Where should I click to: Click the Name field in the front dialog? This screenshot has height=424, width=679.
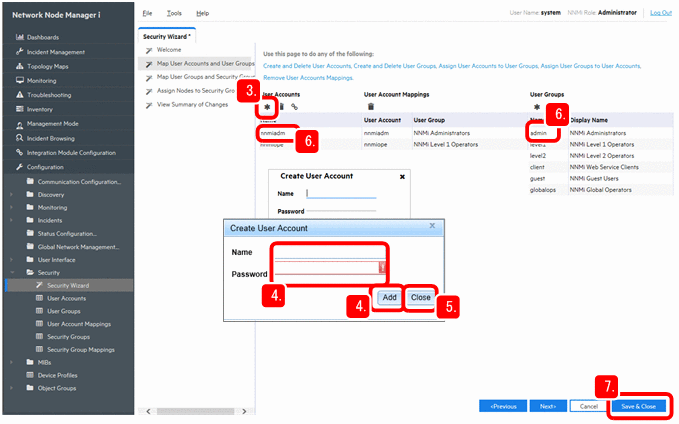[x=328, y=255]
